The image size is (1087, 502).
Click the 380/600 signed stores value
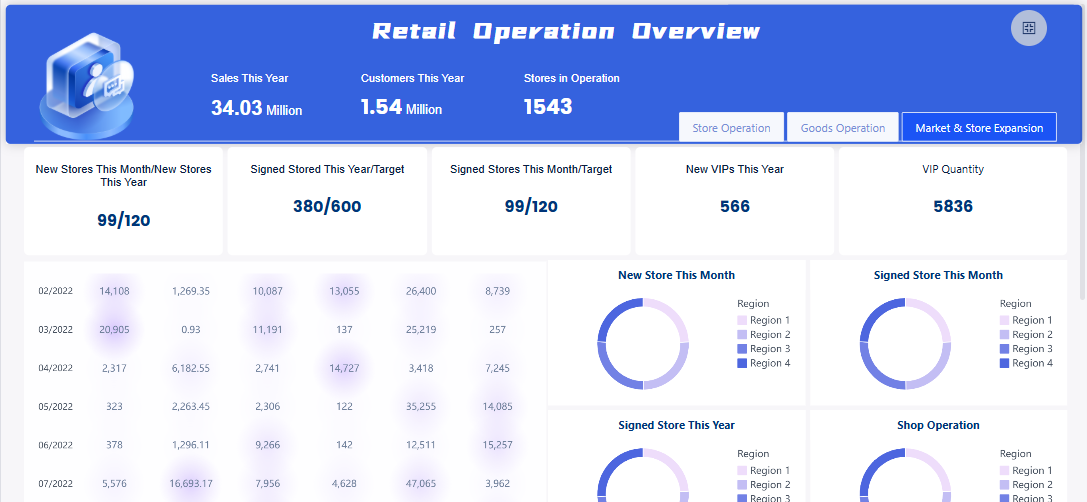327,206
